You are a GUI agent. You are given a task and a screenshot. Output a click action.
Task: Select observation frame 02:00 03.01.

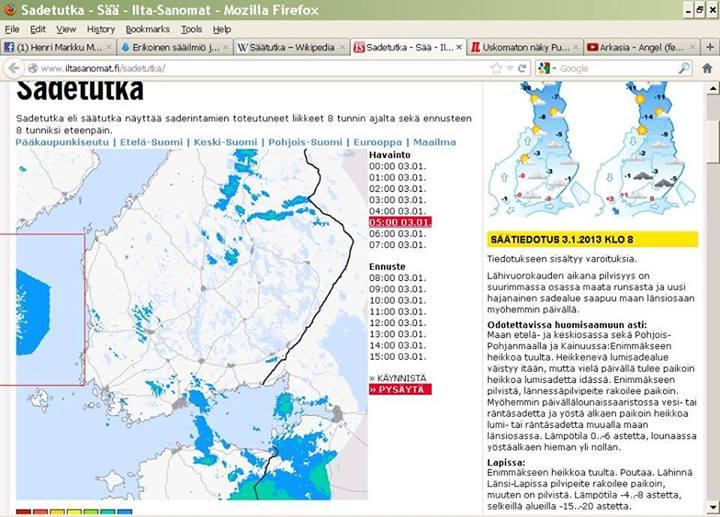click(398, 189)
